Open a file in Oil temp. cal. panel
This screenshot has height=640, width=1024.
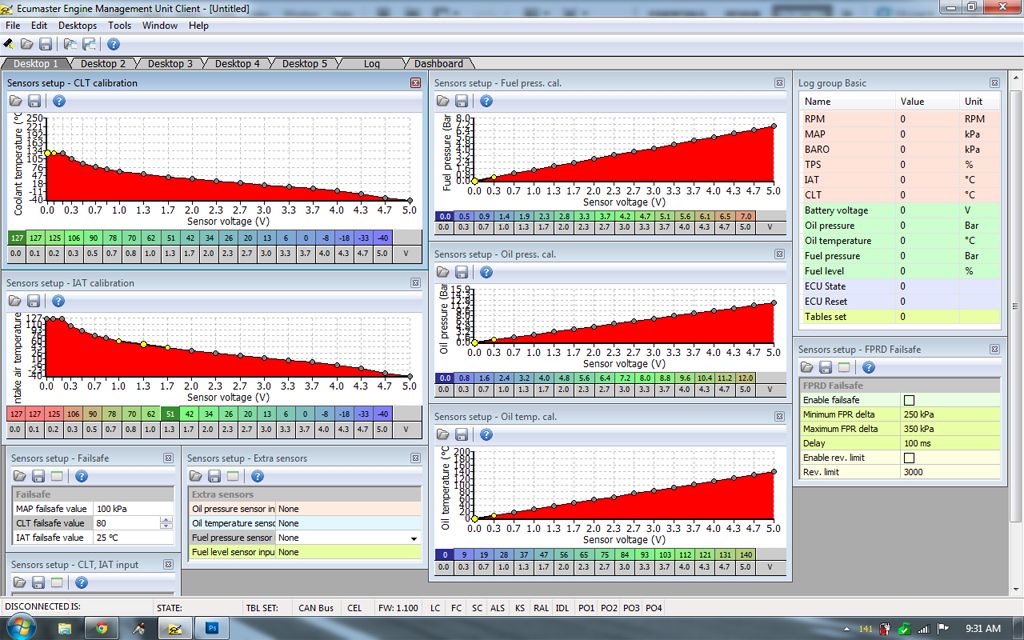pyautogui.click(x=443, y=434)
